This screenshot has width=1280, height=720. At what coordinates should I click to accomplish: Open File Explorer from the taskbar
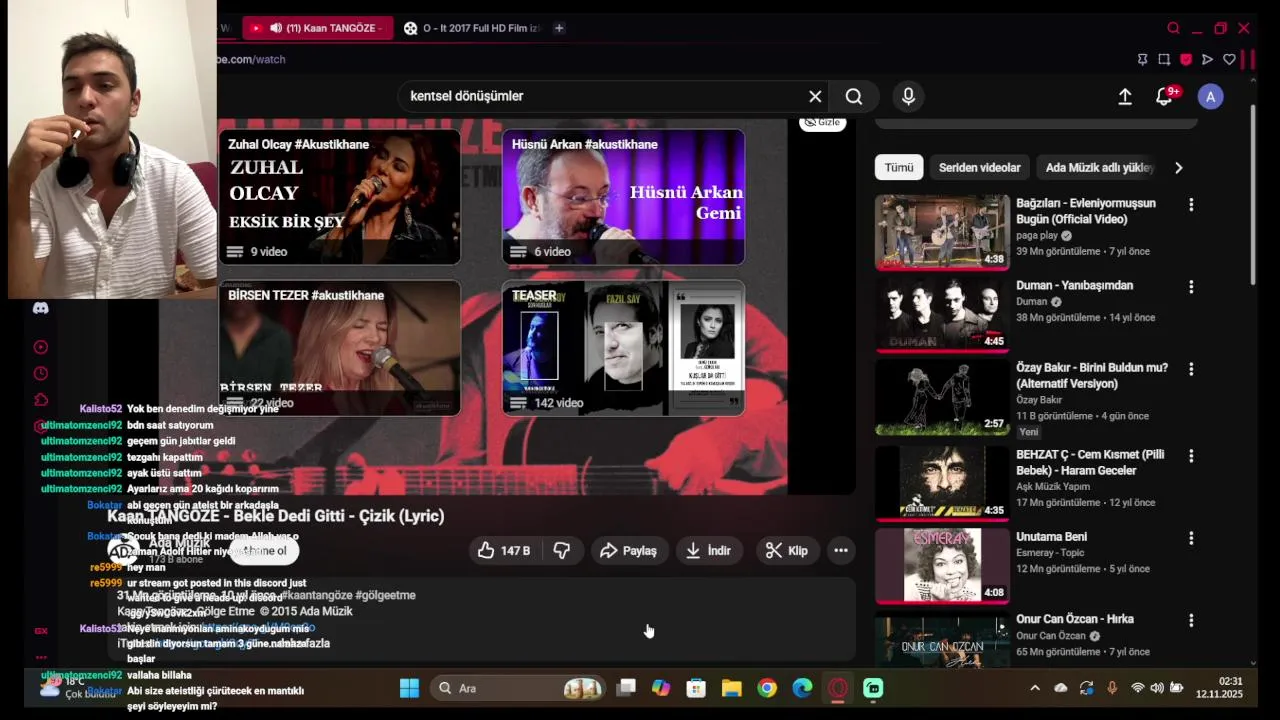click(731, 688)
